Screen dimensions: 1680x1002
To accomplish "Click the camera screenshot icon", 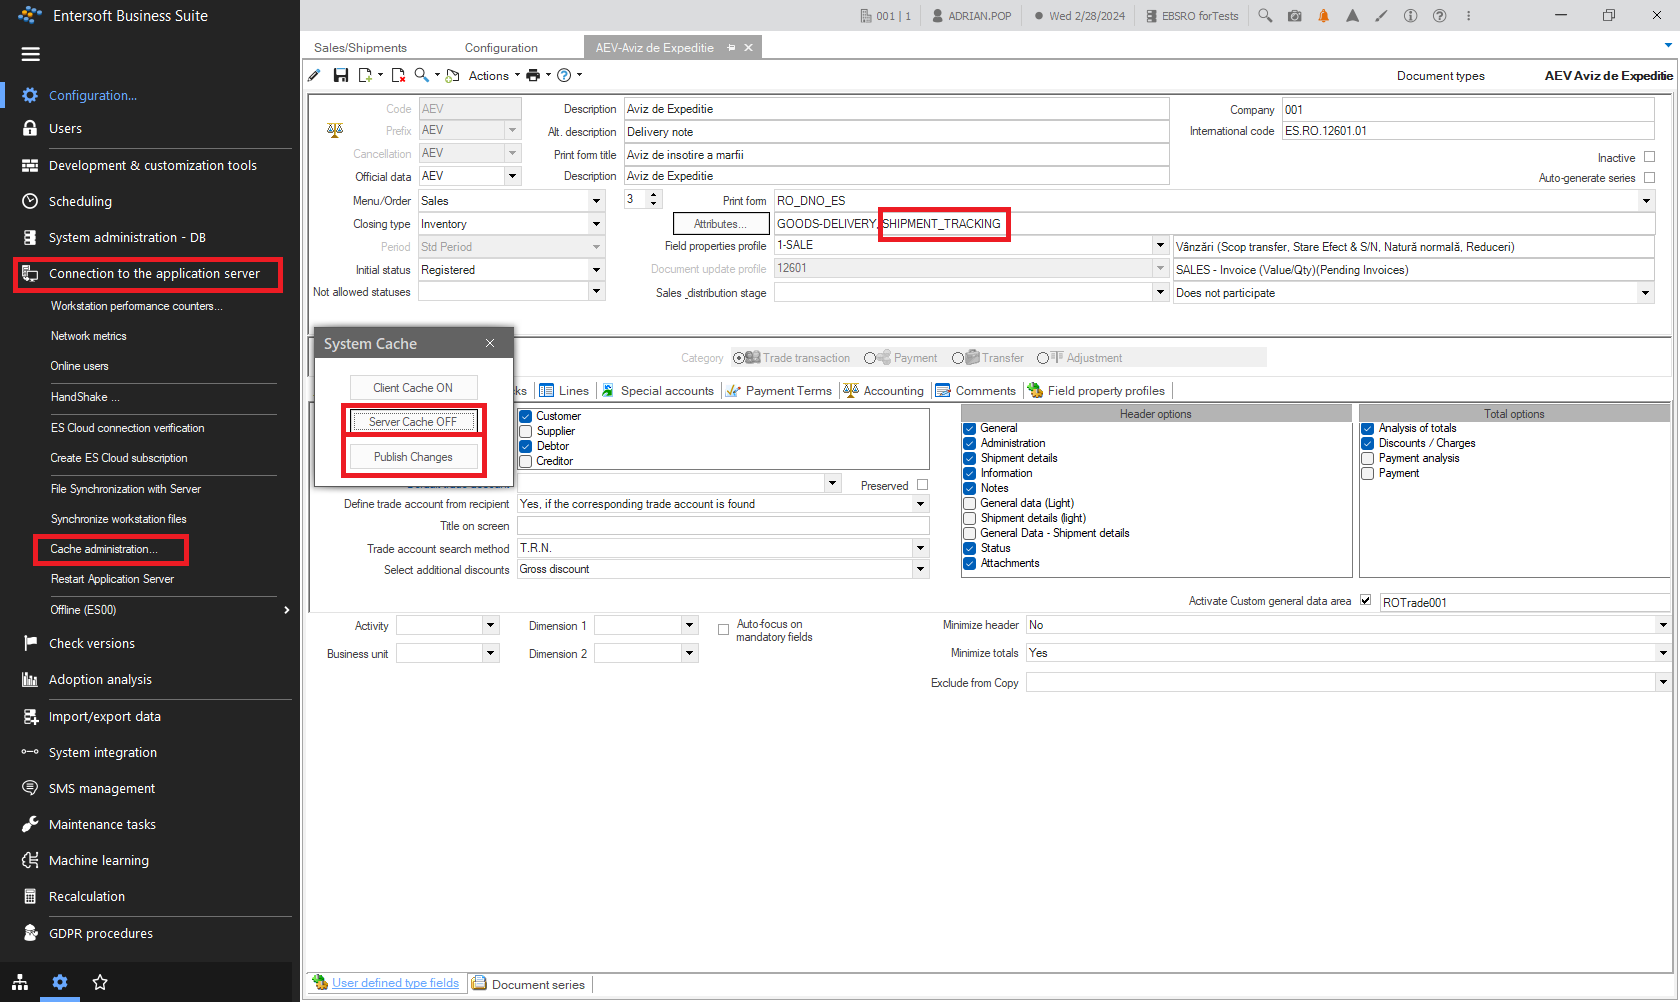I will (1294, 16).
